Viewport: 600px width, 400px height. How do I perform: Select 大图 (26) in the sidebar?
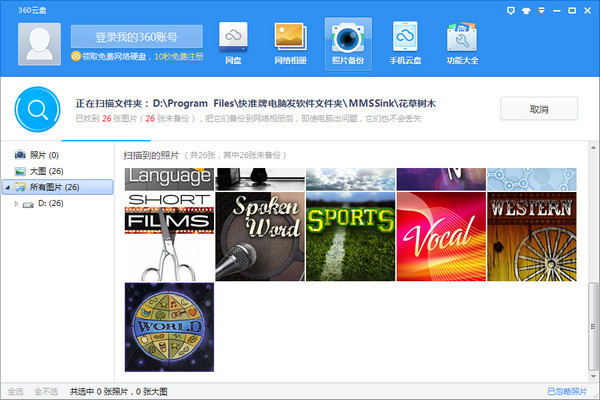(x=46, y=171)
